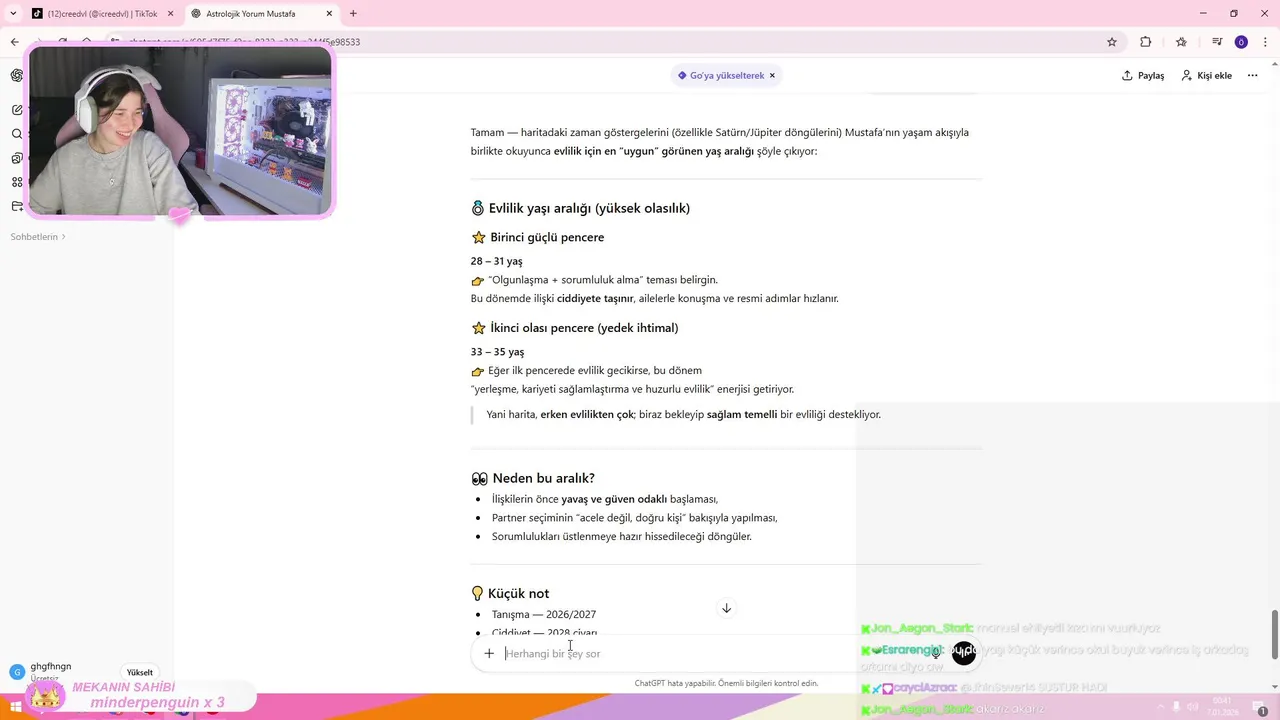This screenshot has height=720, width=1280.
Task: Open the library images icon in sidebar
Action: [x=17, y=158]
